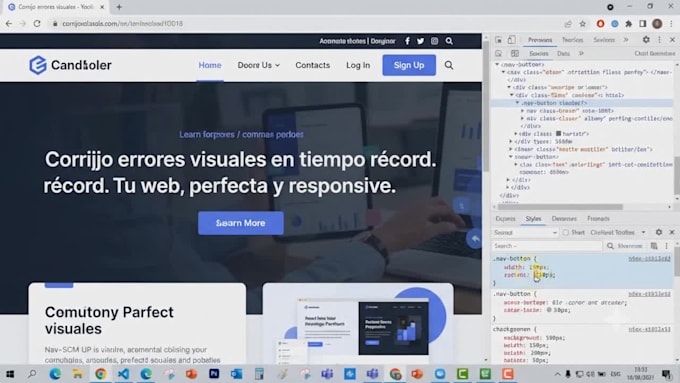The width and height of the screenshot is (680, 383).
Task: Select the Frenads tab
Action: (598, 219)
